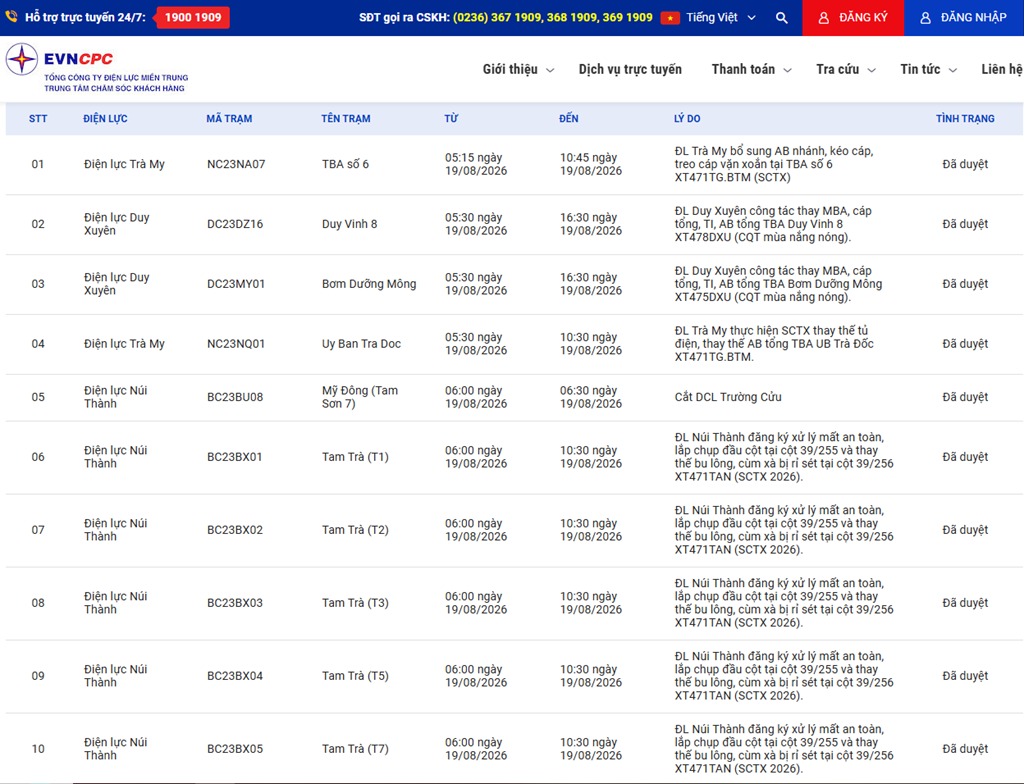1024x784 pixels.
Task: Open the Liên hệ menu item
Action: click(1002, 69)
